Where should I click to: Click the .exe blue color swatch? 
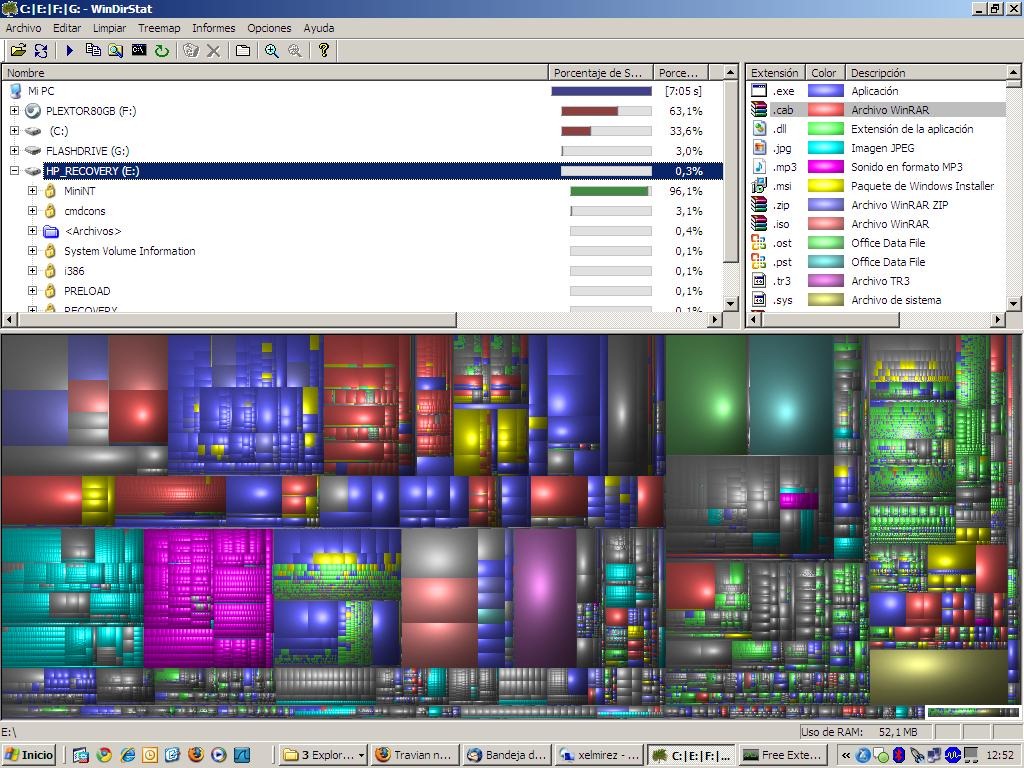pyautogui.click(x=825, y=91)
